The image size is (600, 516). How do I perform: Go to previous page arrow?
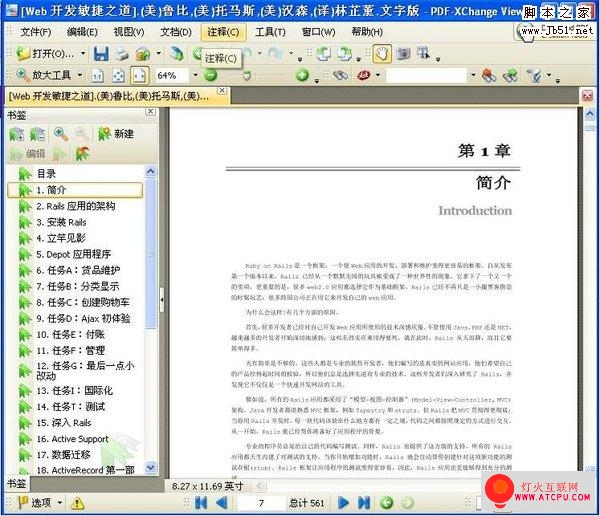click(x=222, y=503)
